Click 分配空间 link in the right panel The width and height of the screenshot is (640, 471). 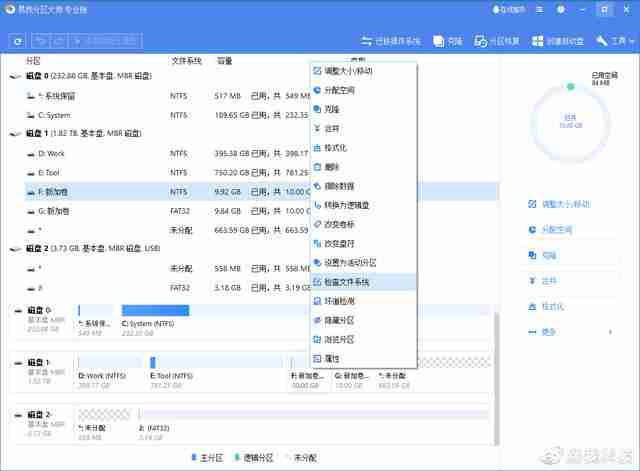(x=557, y=230)
